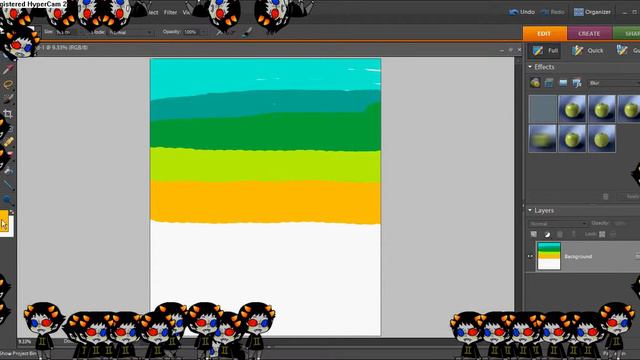This screenshot has width=640, height=360.
Task: Toggle Background layer visibility eye
Action: 530,256
